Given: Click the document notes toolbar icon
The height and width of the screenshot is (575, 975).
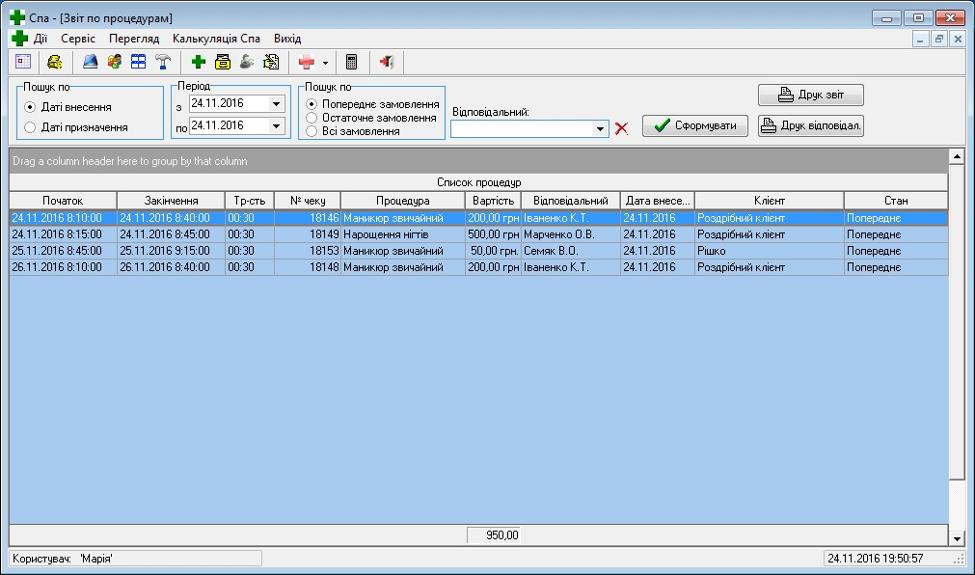Looking at the screenshot, I should (271, 62).
